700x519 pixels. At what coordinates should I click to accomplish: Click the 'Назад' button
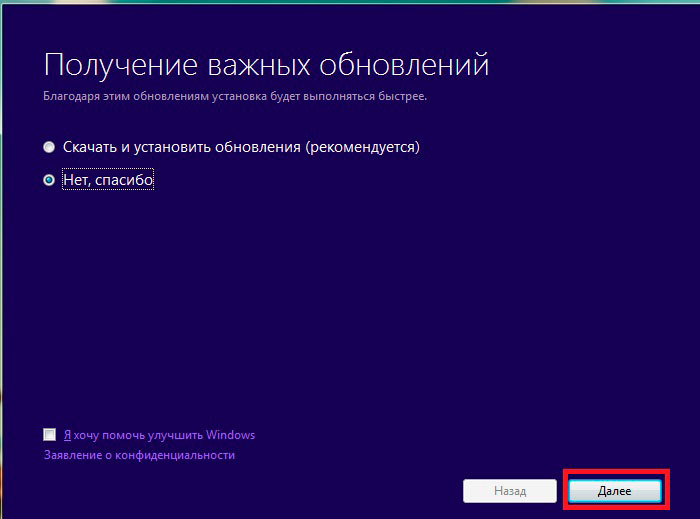[x=510, y=491]
